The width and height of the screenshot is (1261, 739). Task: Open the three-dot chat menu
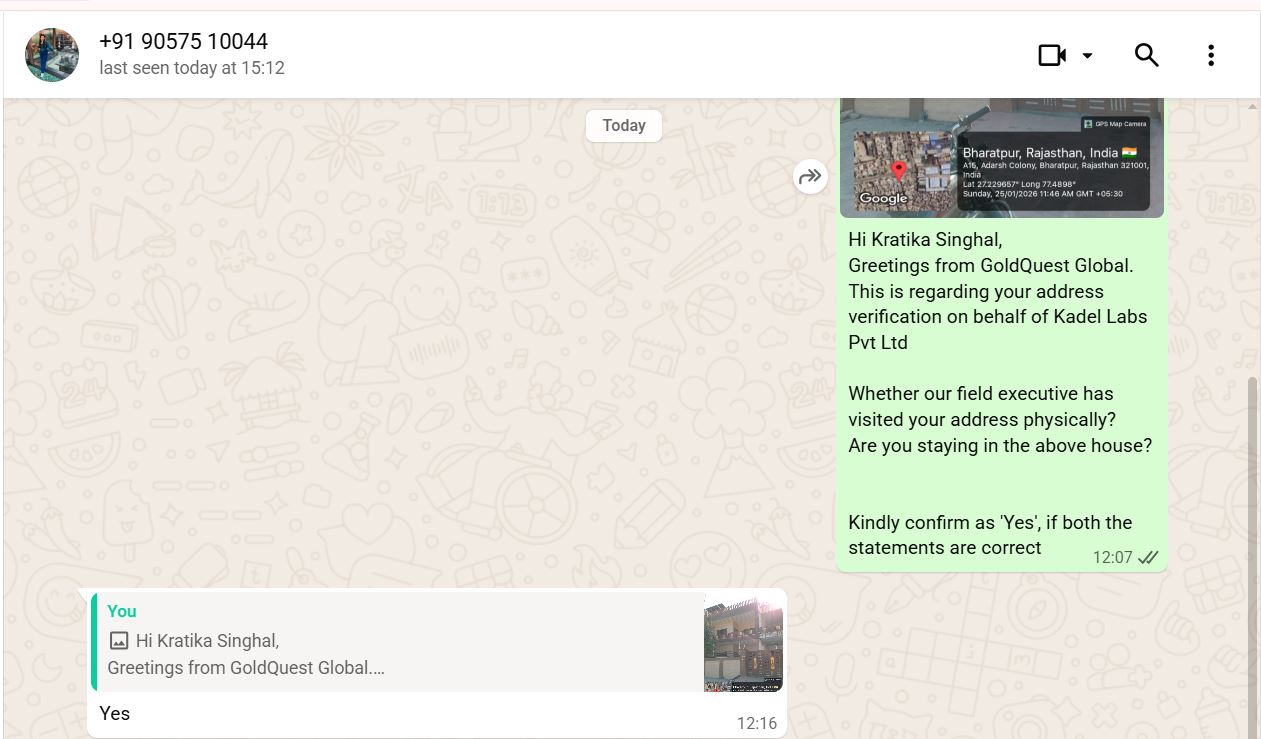1210,55
